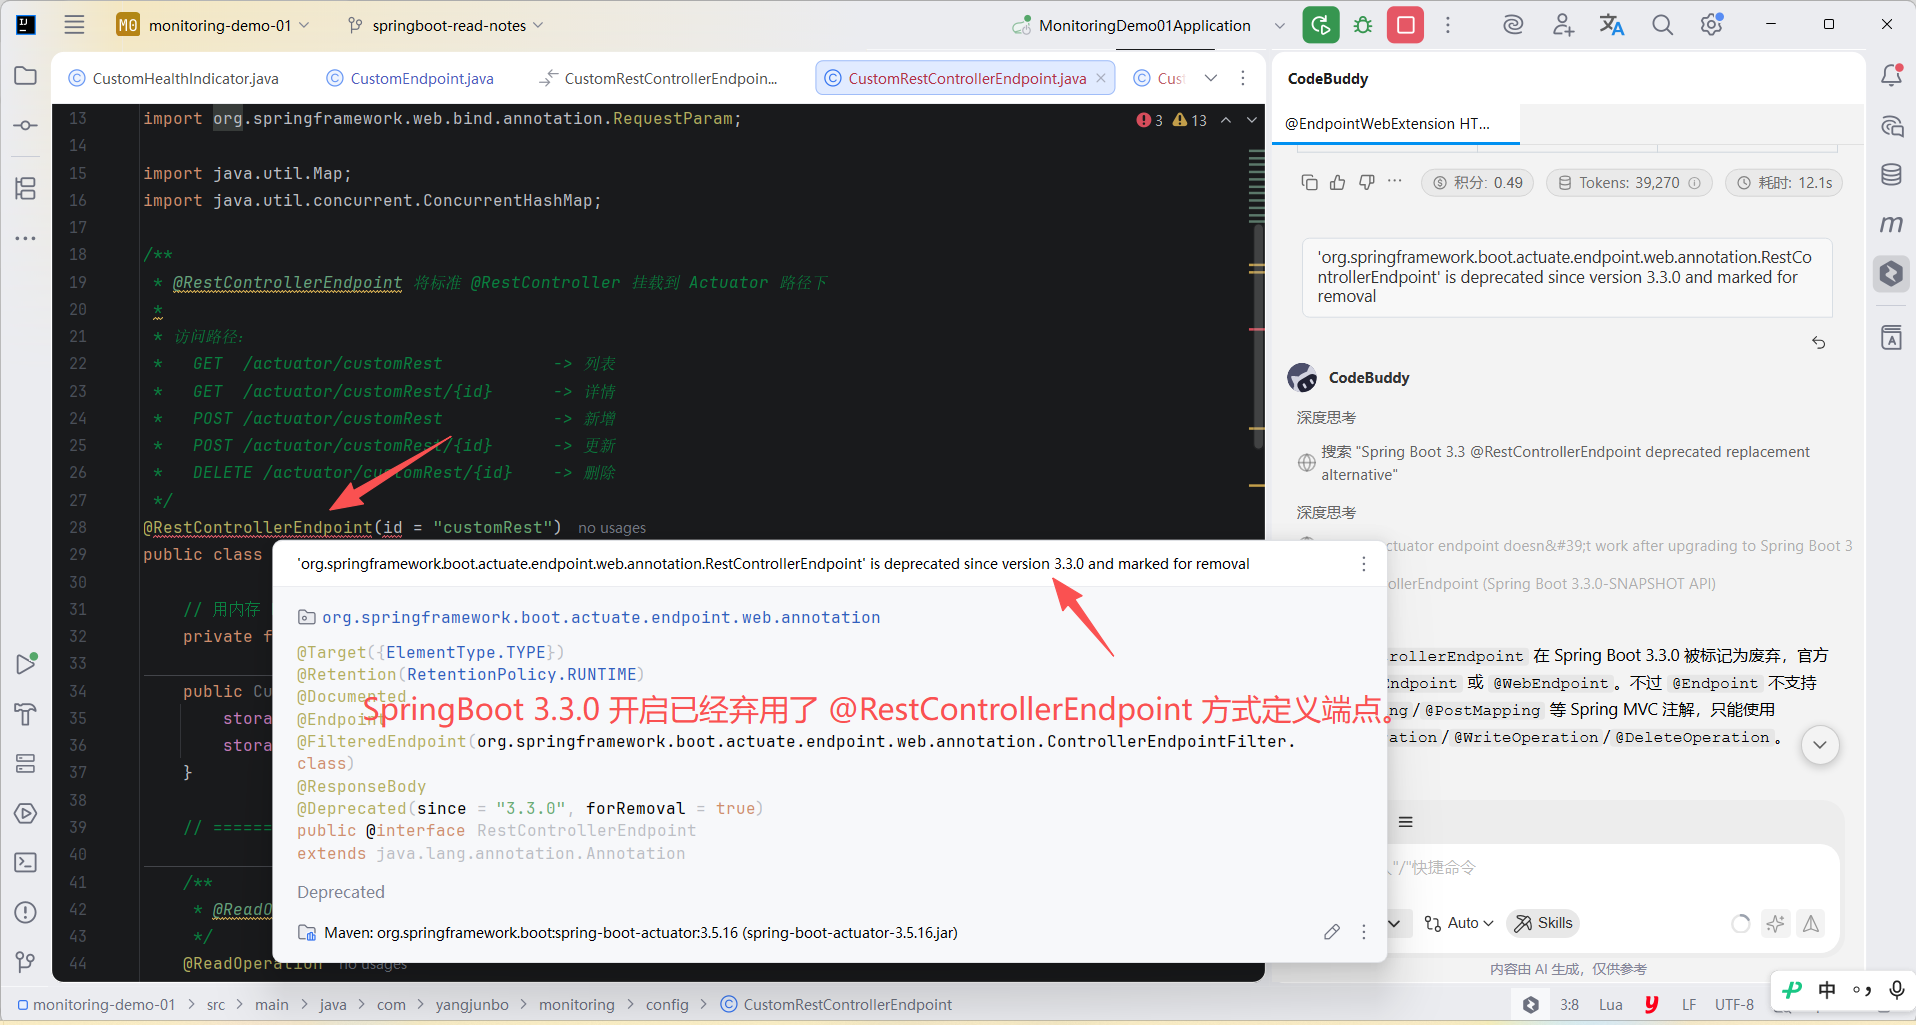
Task: Start debugging with the bug icon
Action: [x=1363, y=25]
